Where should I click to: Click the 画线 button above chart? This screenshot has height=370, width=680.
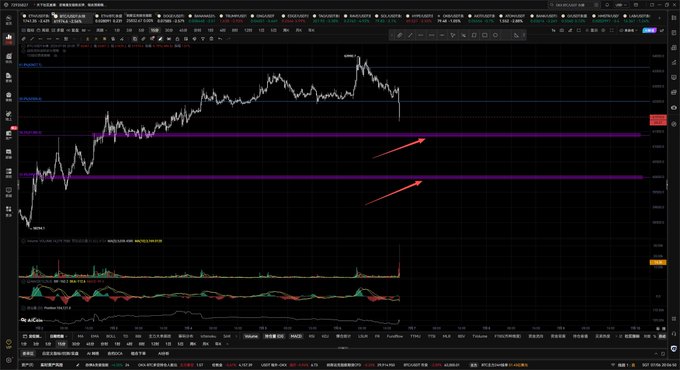[x=43, y=30]
